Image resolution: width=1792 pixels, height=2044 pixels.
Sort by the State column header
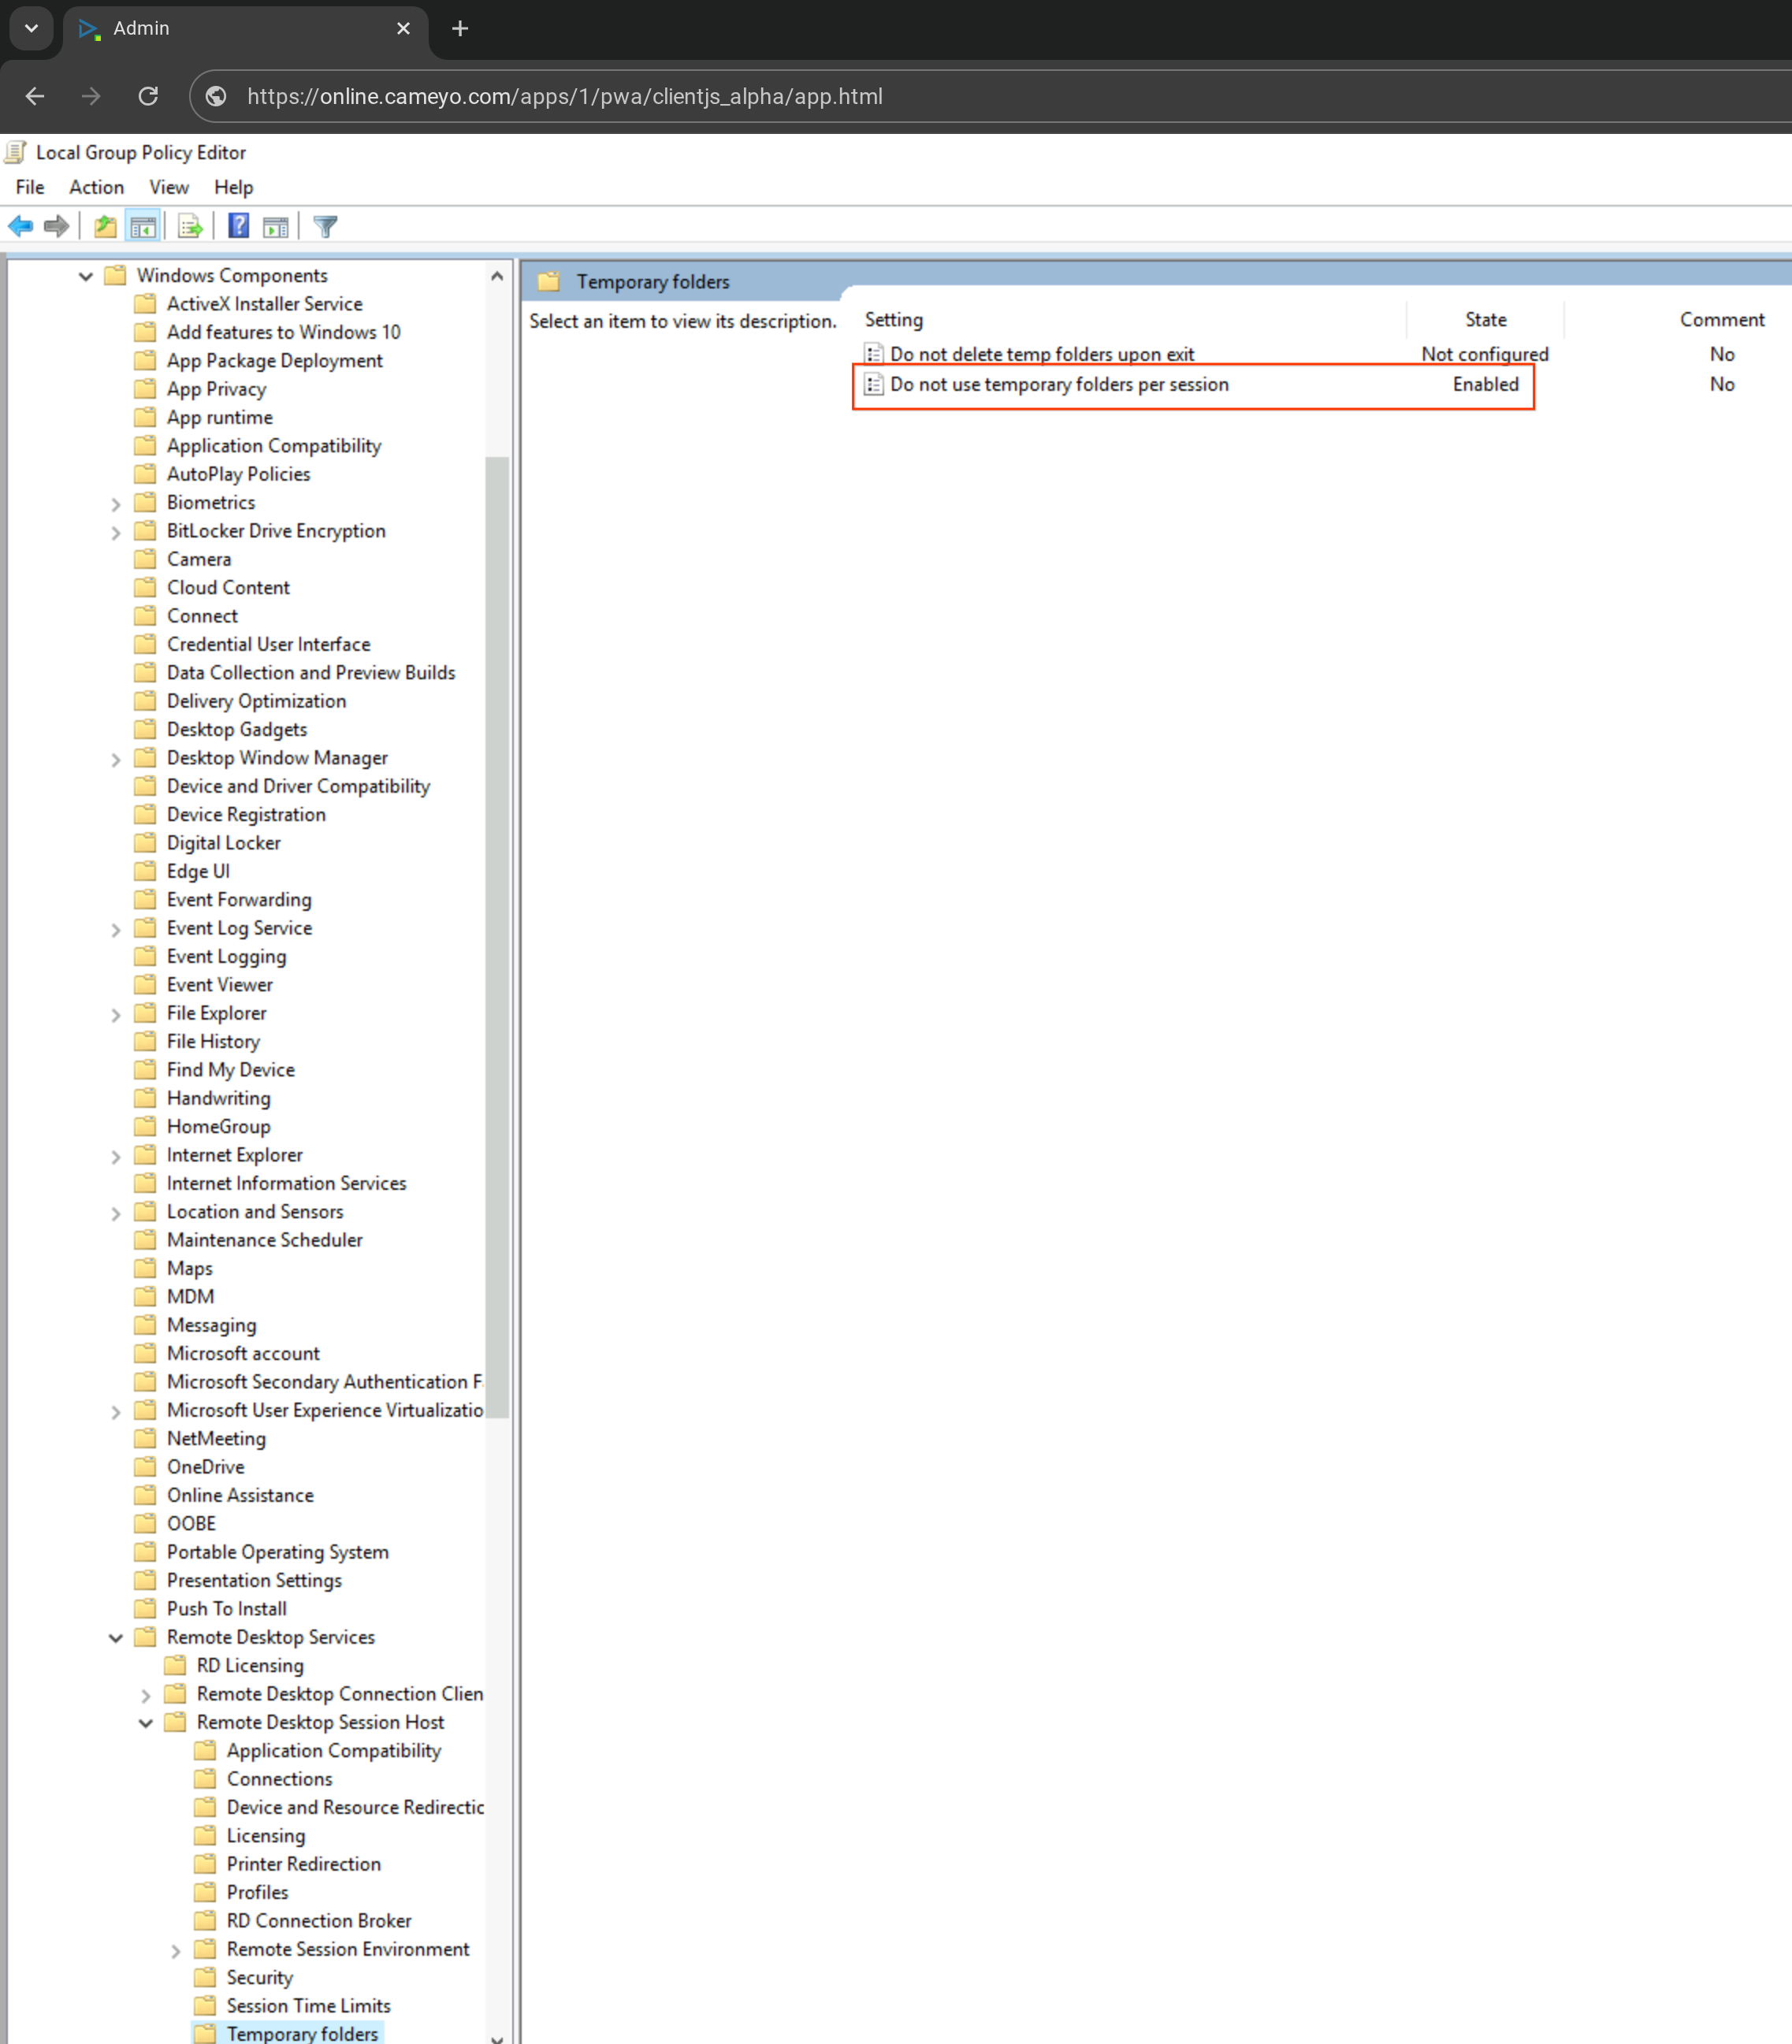1484,320
